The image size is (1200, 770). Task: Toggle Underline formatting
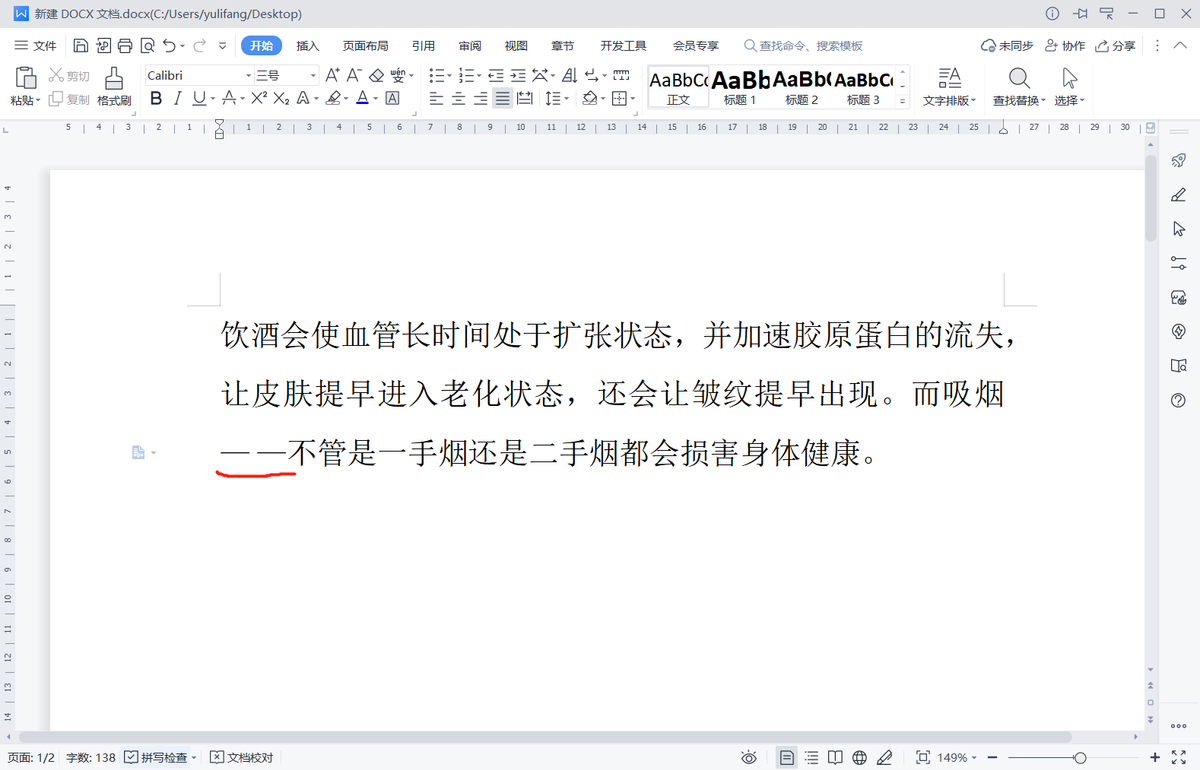pyautogui.click(x=199, y=98)
